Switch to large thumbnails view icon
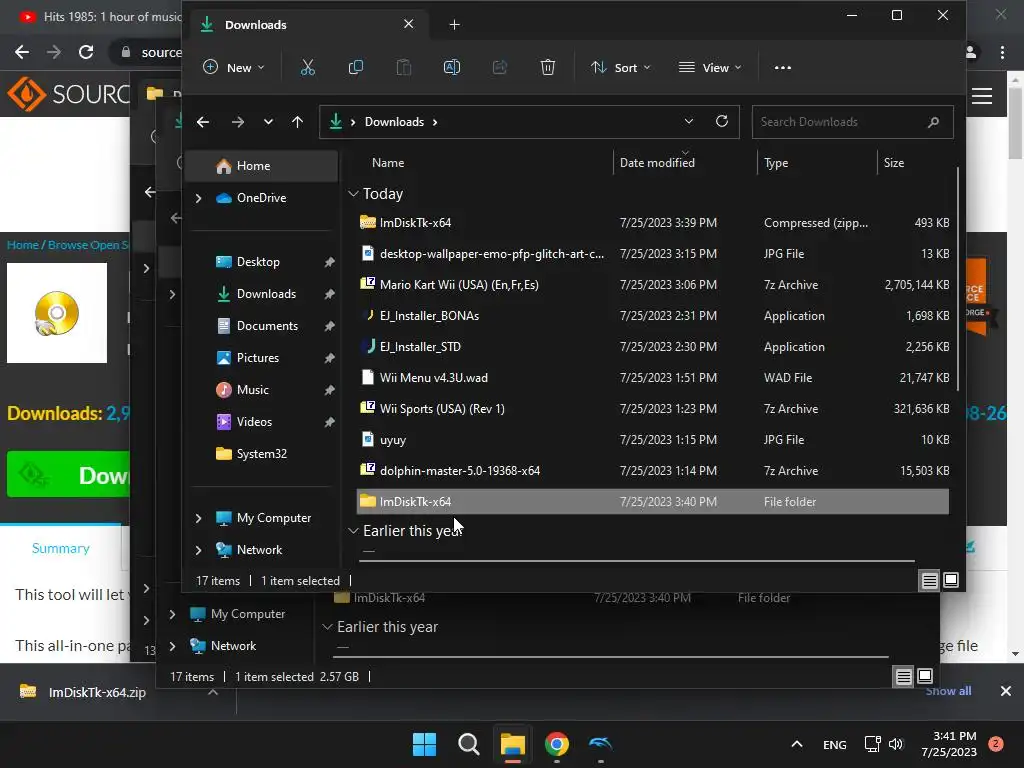Image resolution: width=1024 pixels, height=768 pixels. tap(951, 580)
